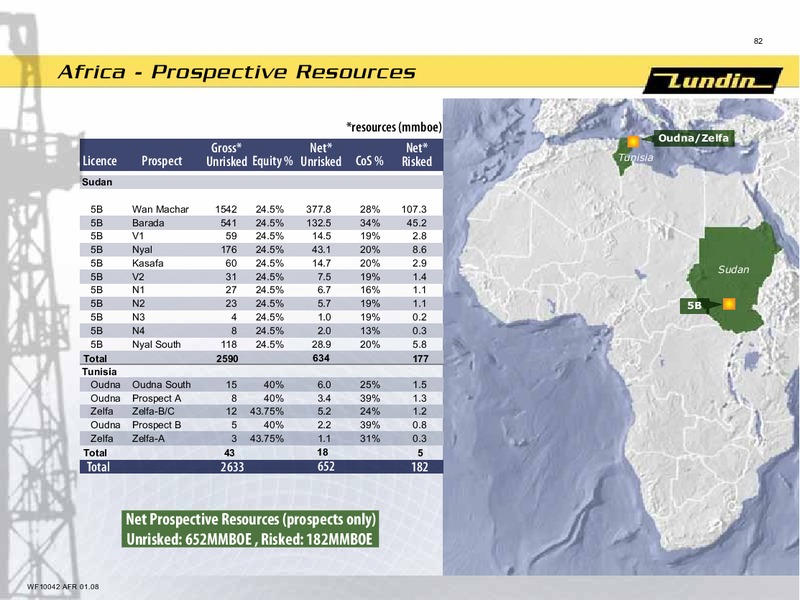Click the footer reference WF10042 AFR 01.08
The height and width of the screenshot is (600, 800).
[x=63, y=587]
